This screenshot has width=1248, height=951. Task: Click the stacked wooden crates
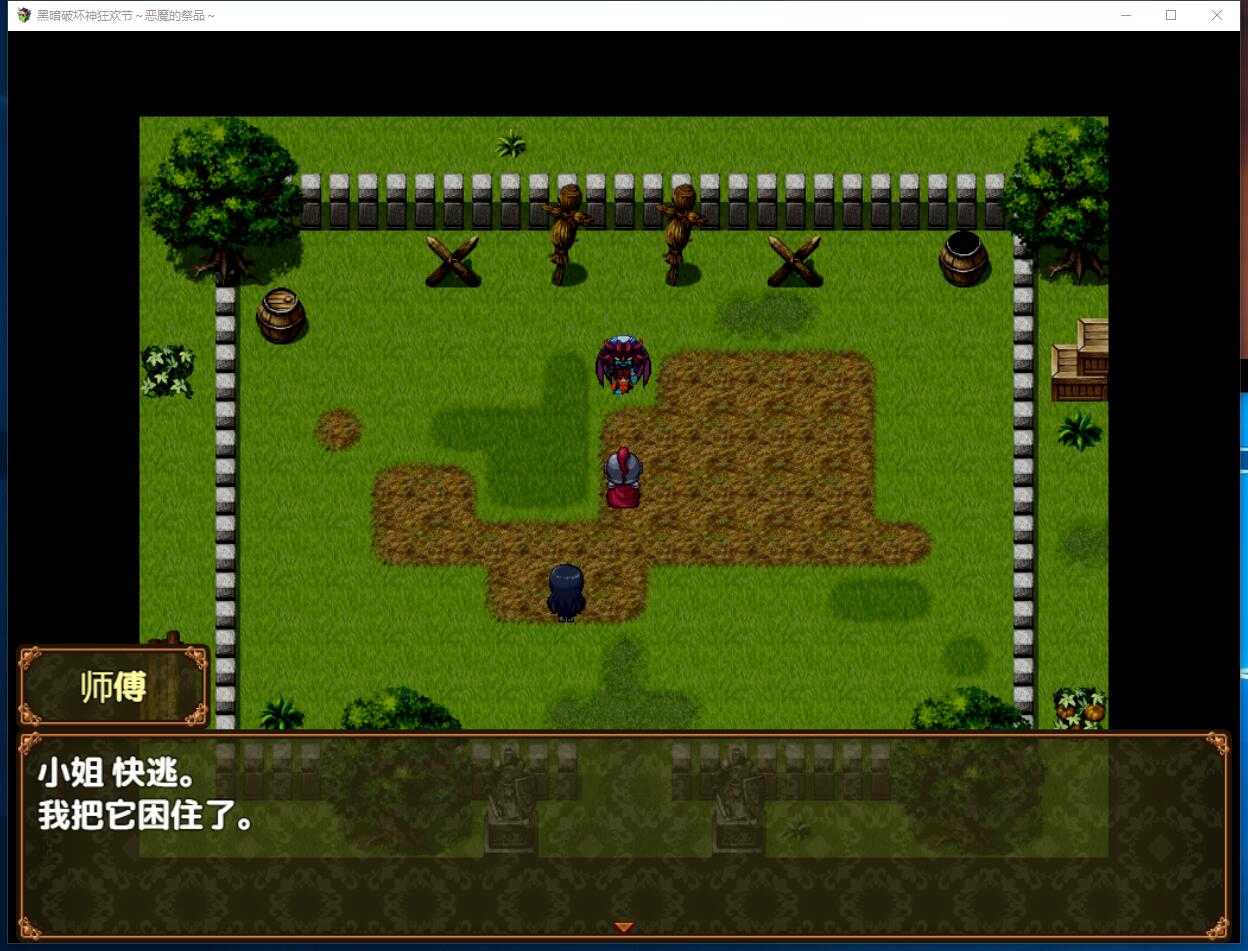(x=1081, y=360)
